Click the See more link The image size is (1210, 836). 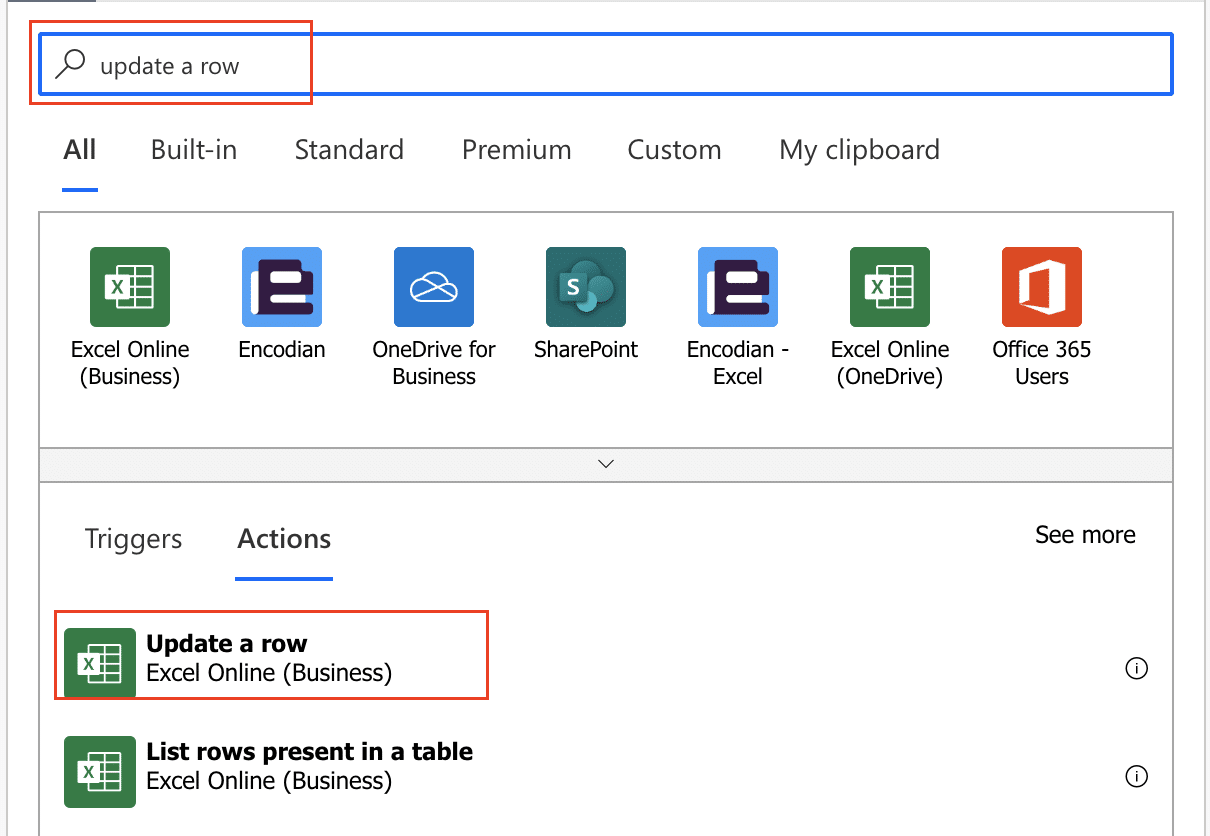[x=1085, y=535]
